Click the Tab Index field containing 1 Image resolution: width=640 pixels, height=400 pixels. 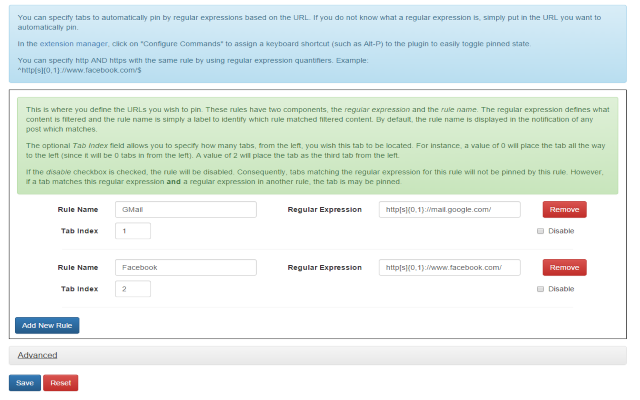click(x=133, y=231)
